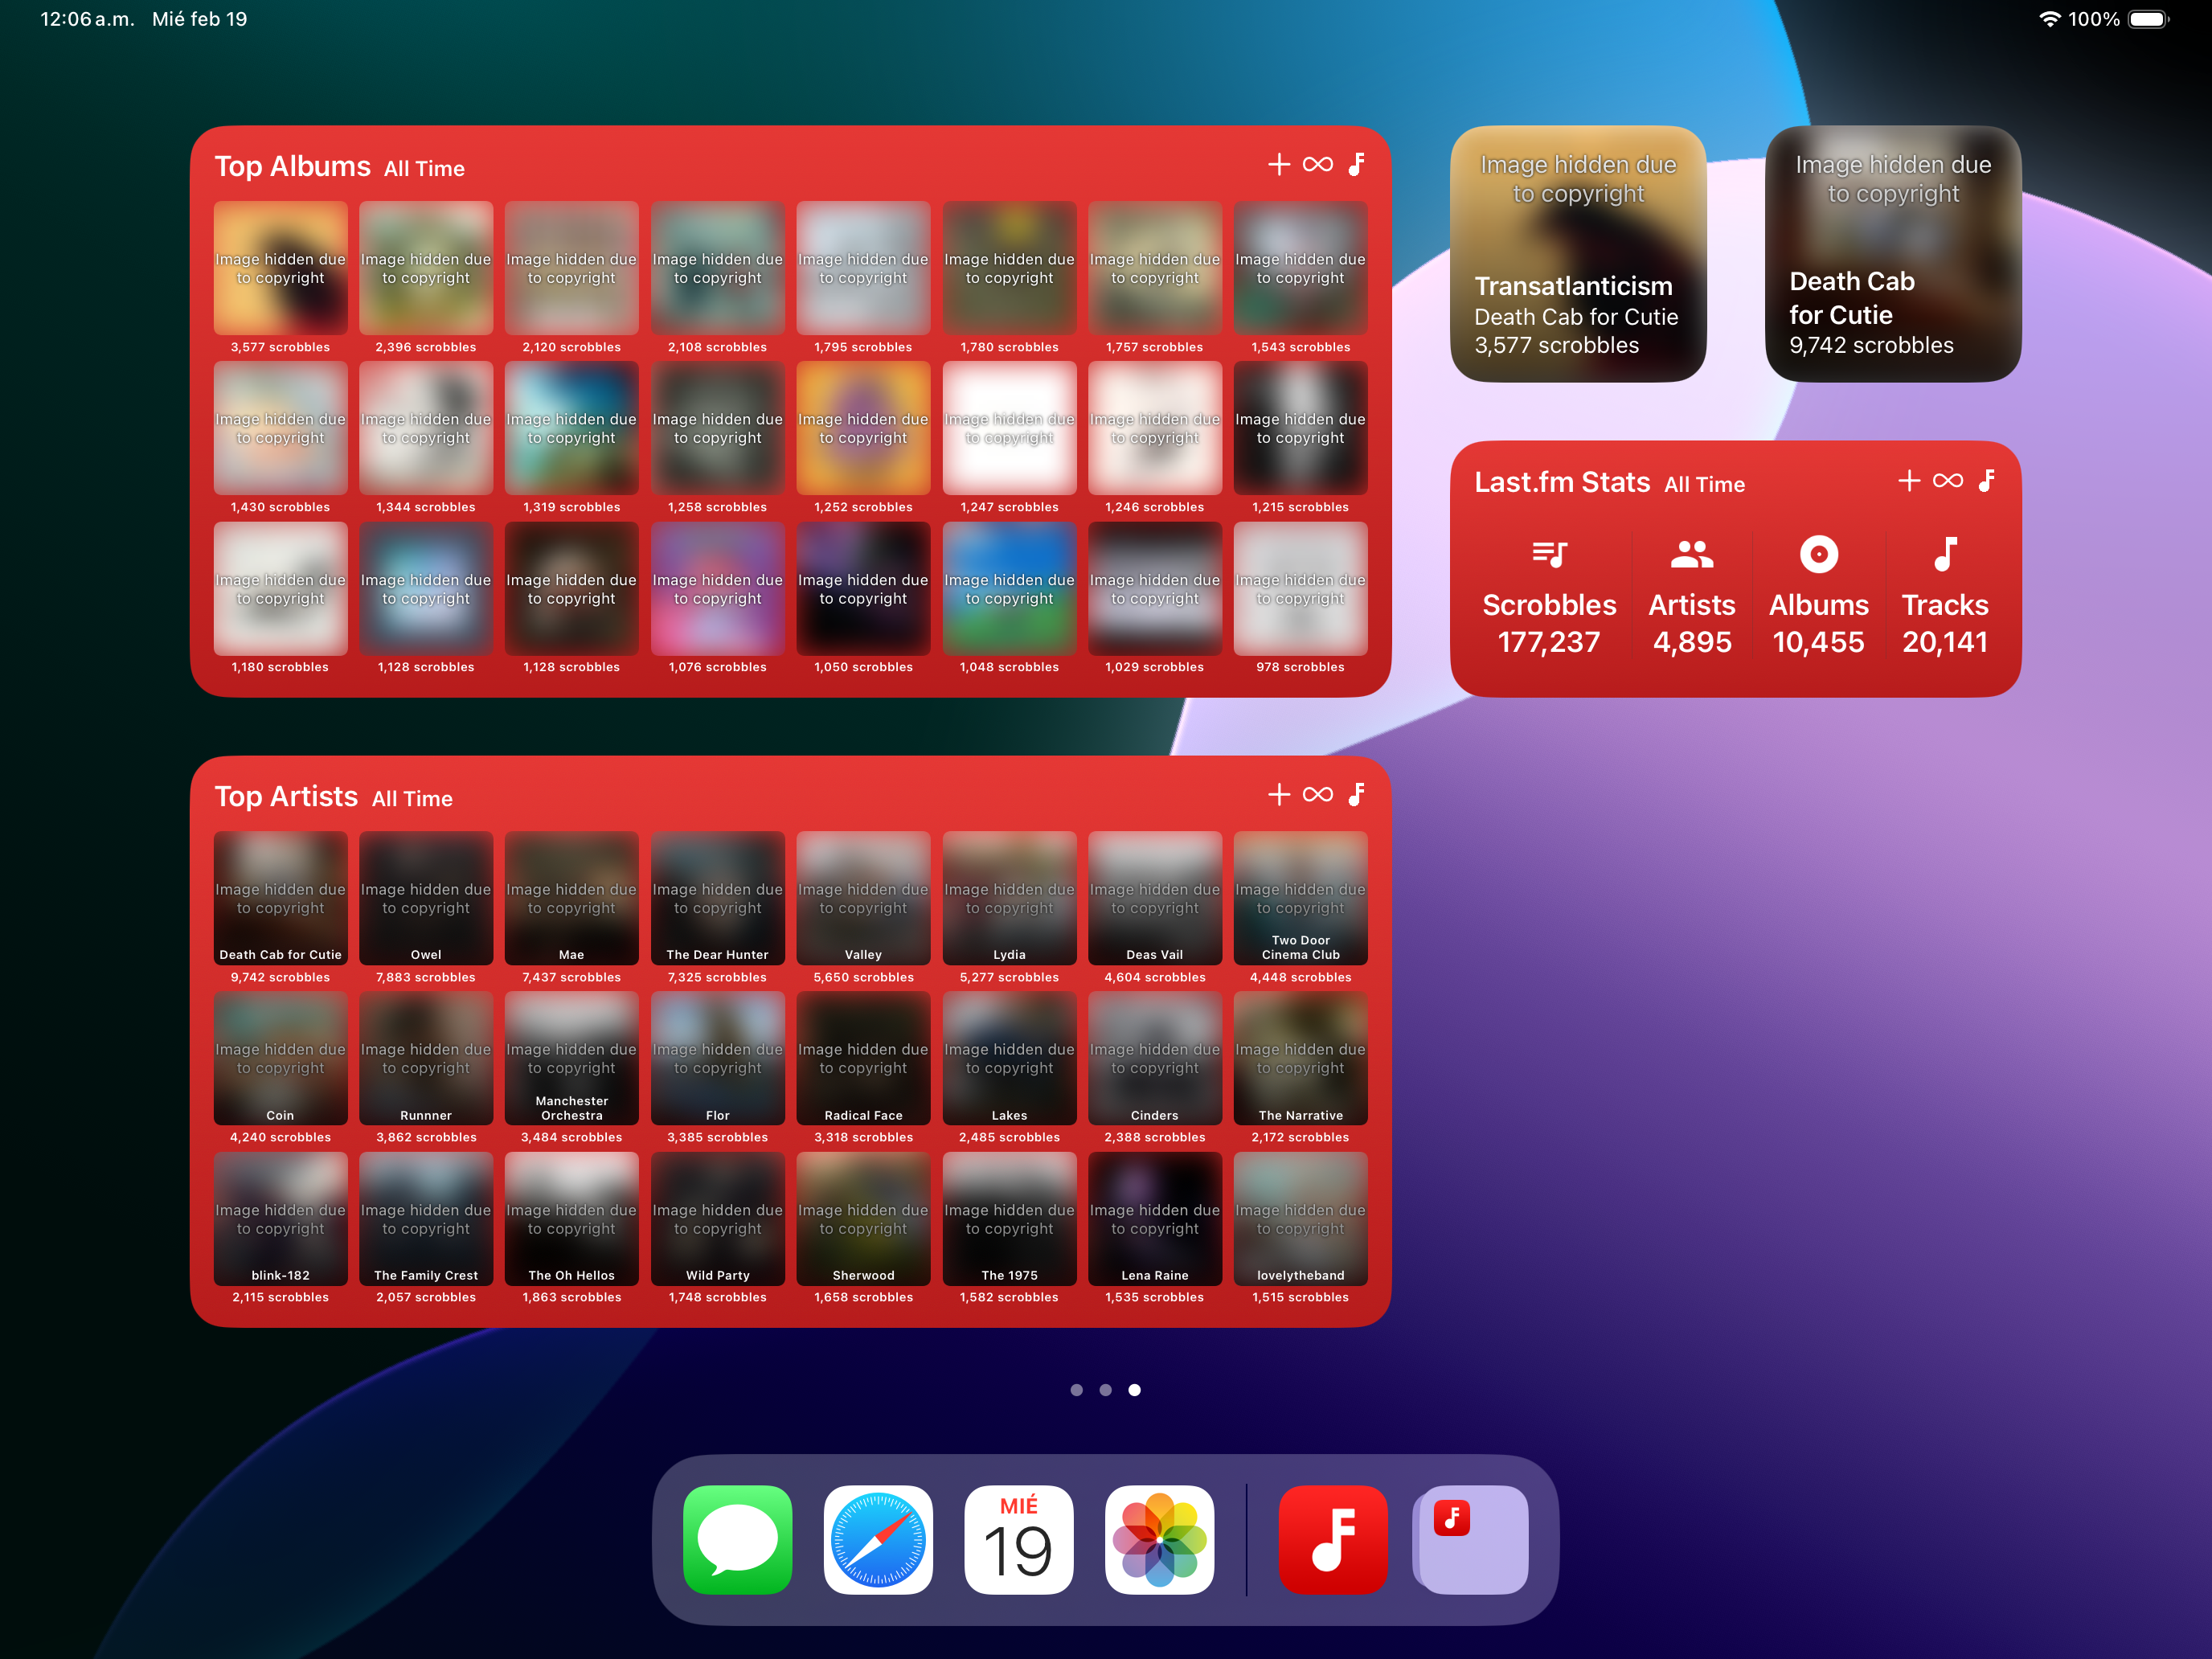This screenshot has width=2212, height=1659.
Task: Tap the 20,141 Tracks count
Action: pos(1945,642)
